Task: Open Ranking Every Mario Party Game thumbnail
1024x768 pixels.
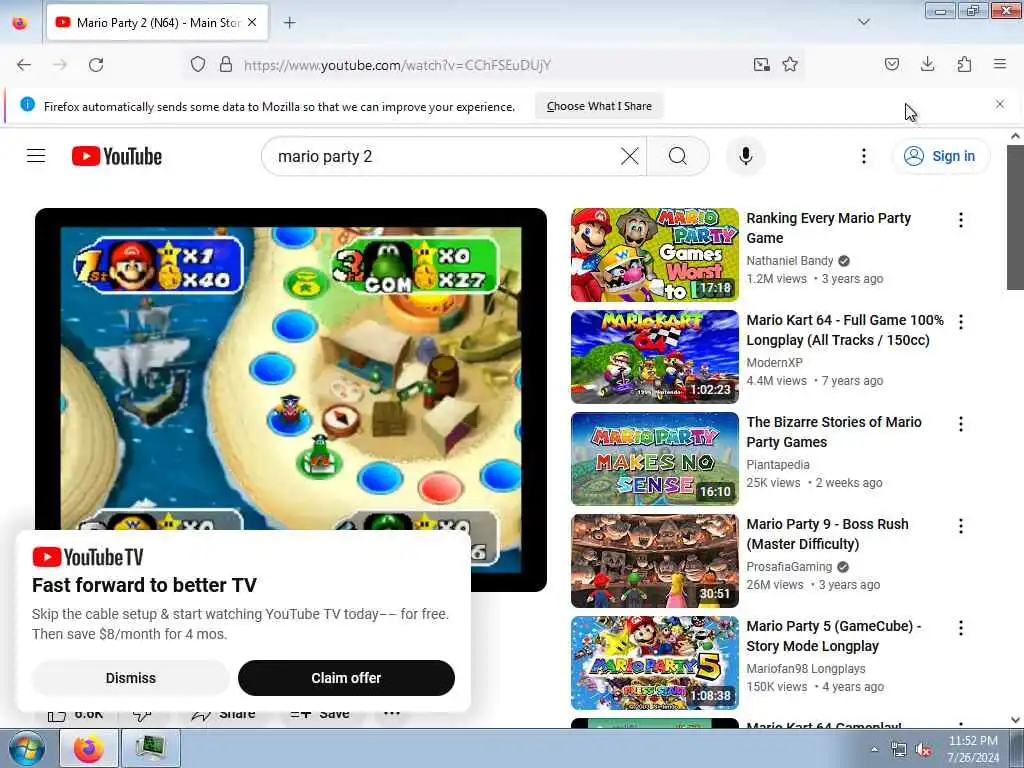Action: (654, 255)
